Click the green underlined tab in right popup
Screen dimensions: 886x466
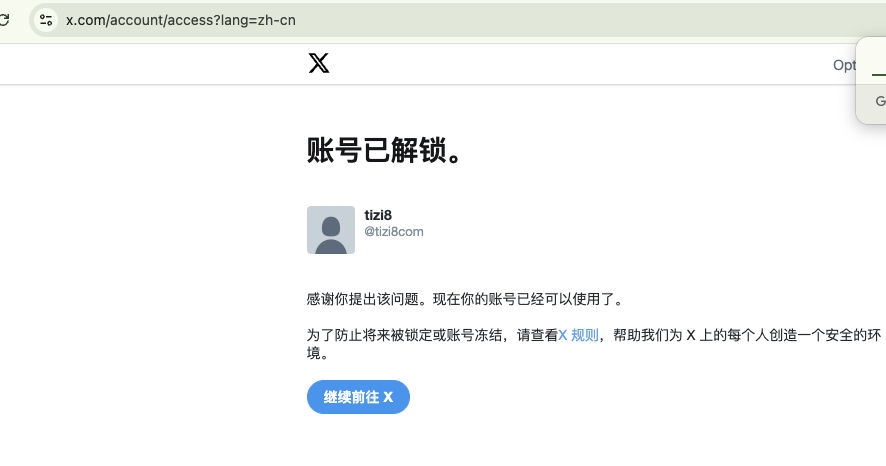point(879,74)
